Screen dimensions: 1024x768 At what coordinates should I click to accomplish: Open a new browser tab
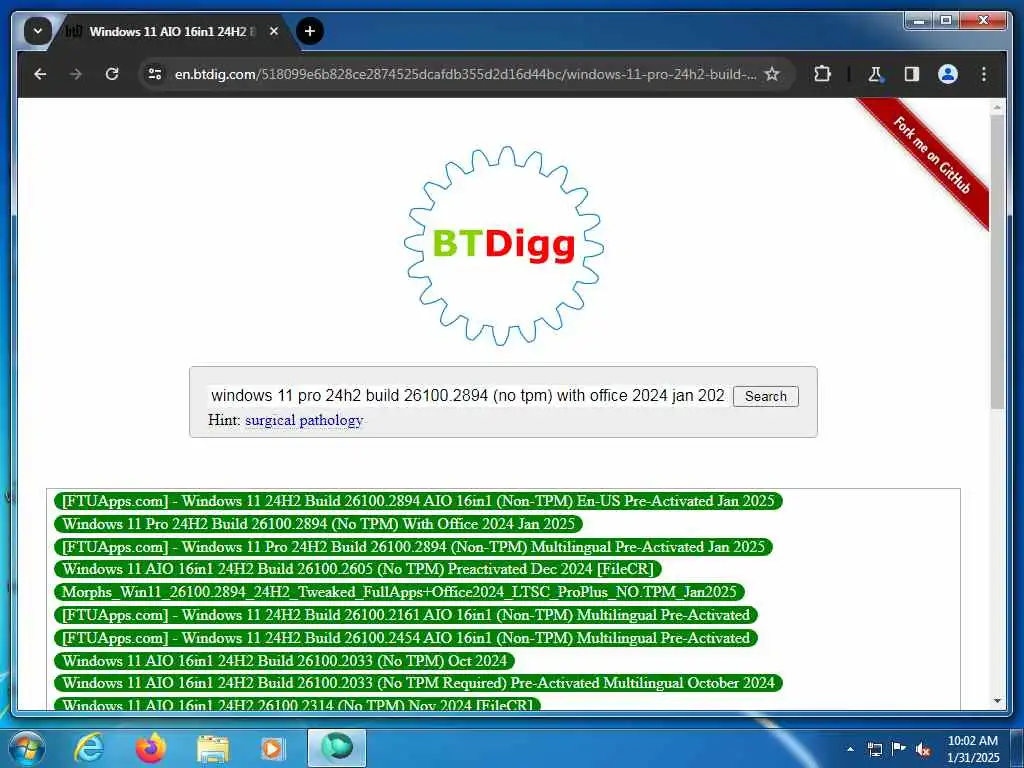[310, 31]
